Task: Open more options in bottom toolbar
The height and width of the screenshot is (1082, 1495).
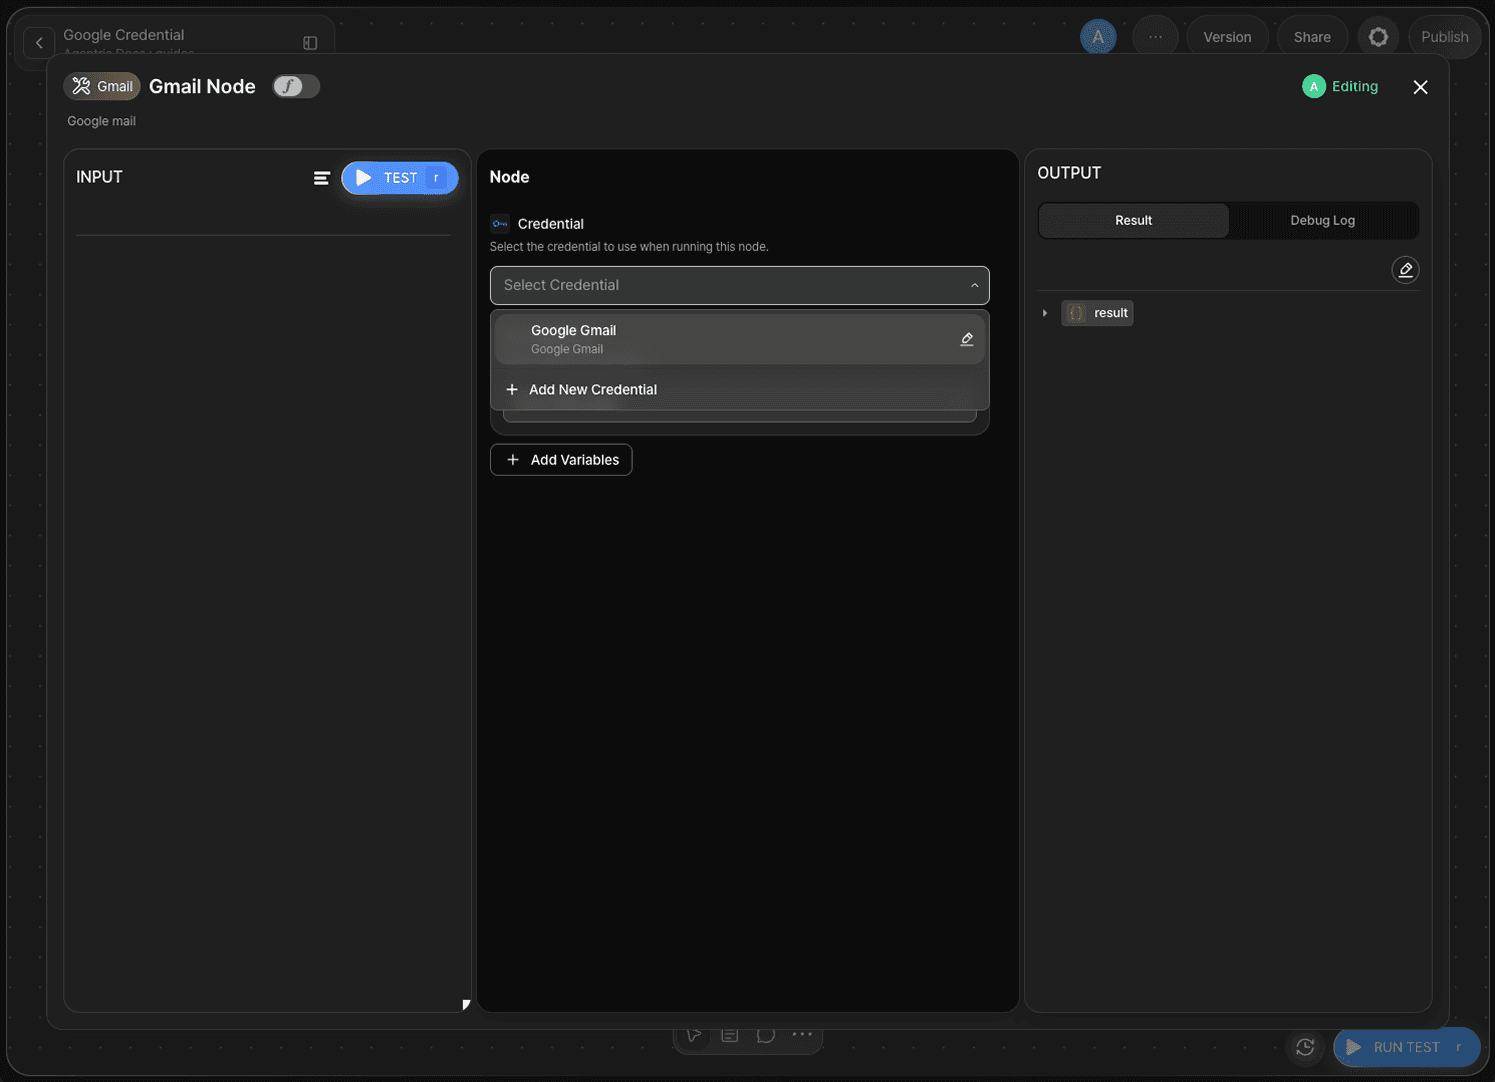Action: pos(802,1034)
